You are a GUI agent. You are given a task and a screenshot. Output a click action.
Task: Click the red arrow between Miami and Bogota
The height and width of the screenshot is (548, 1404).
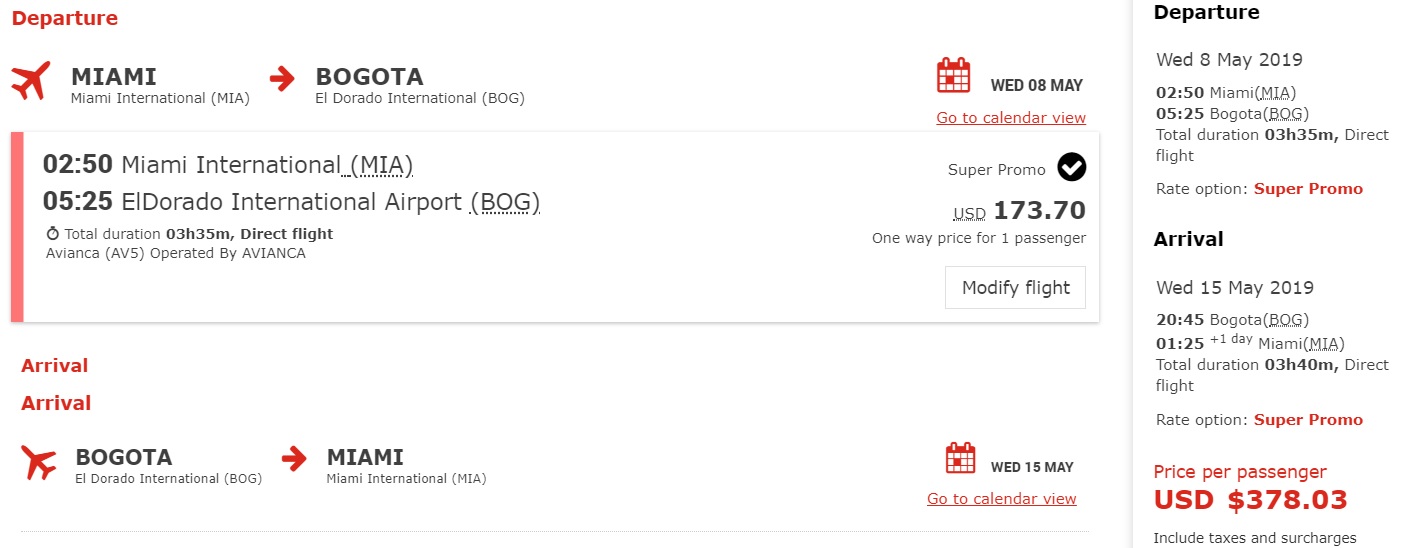click(x=282, y=78)
